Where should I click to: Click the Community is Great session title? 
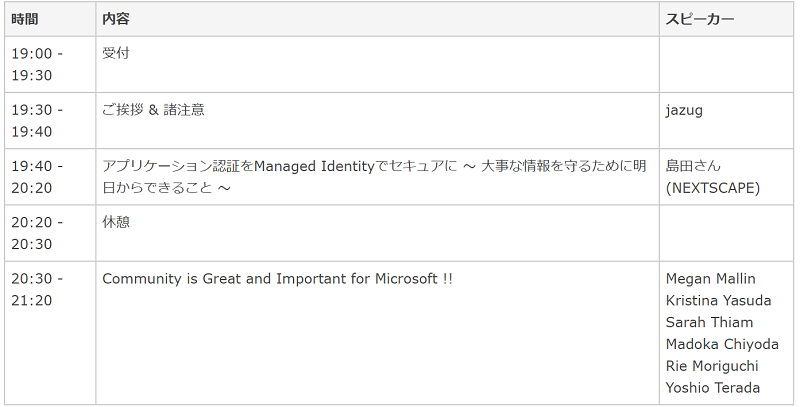click(x=277, y=278)
